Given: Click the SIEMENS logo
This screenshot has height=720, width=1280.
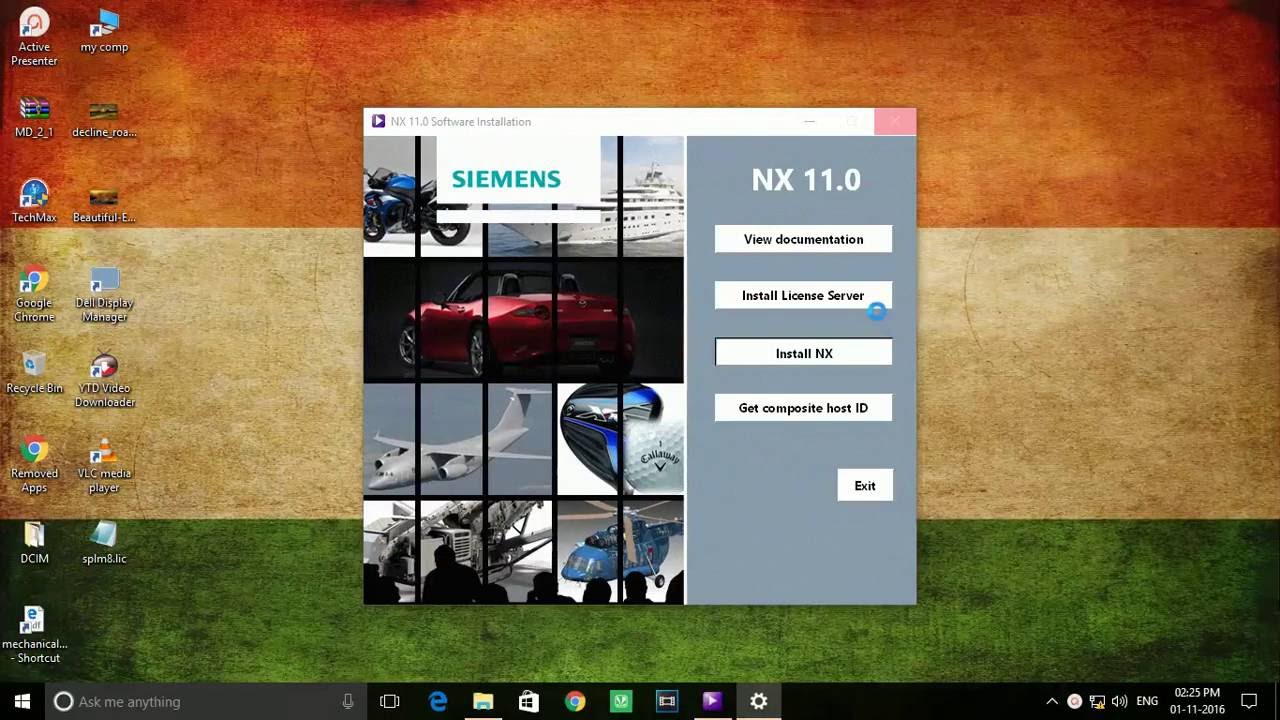Looking at the screenshot, I should 506,179.
